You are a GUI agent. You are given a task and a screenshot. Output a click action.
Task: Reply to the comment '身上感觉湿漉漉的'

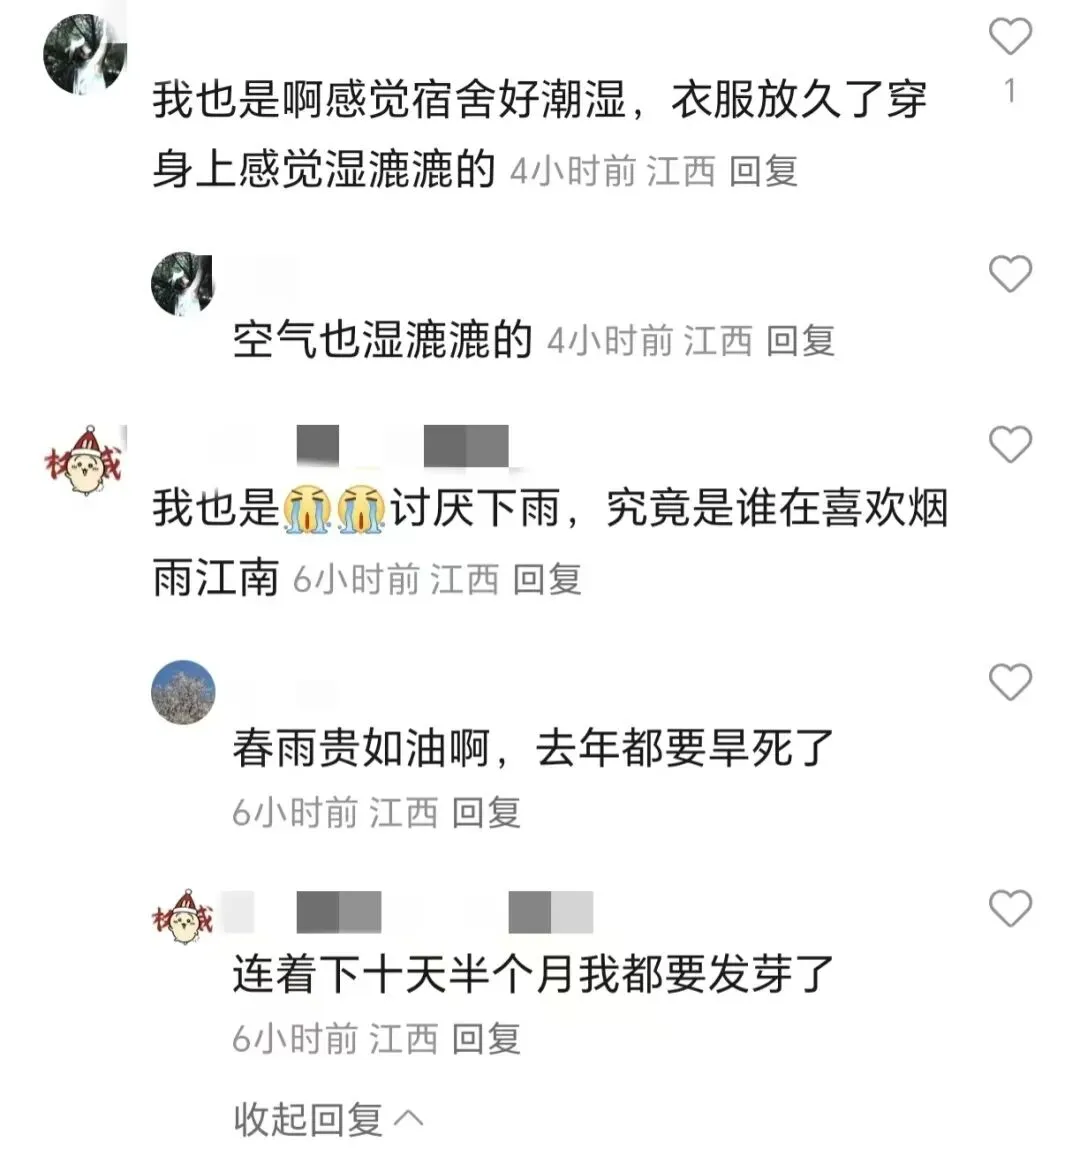[x=764, y=172]
